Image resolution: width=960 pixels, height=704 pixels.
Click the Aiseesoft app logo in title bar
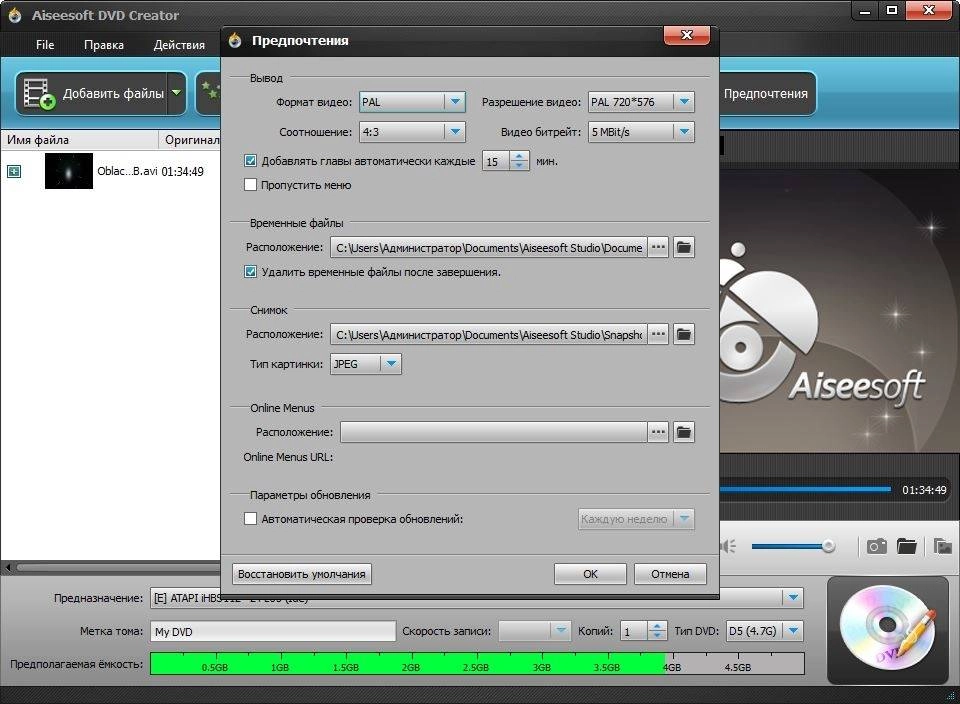click(15, 15)
